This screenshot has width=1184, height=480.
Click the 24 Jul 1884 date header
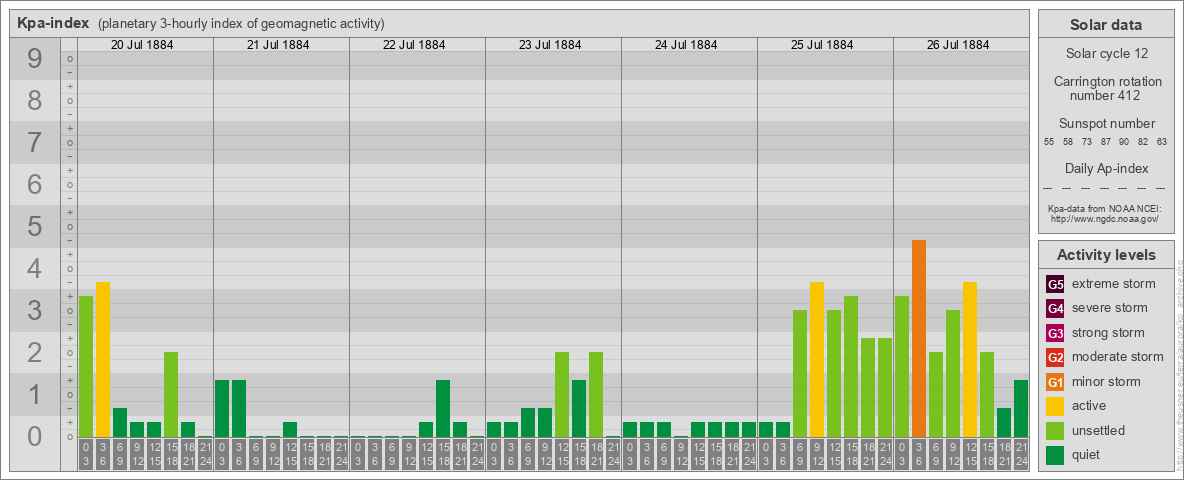click(x=686, y=45)
